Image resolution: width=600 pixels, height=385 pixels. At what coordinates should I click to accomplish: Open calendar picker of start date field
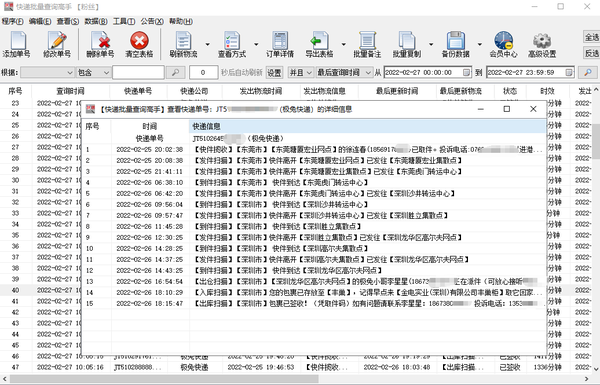coord(466,72)
